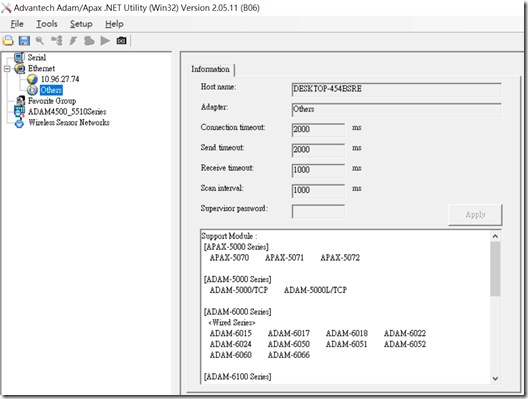The width and height of the screenshot is (528, 399).
Task: Click the ADAM-6024 module text
Action: (x=231, y=344)
